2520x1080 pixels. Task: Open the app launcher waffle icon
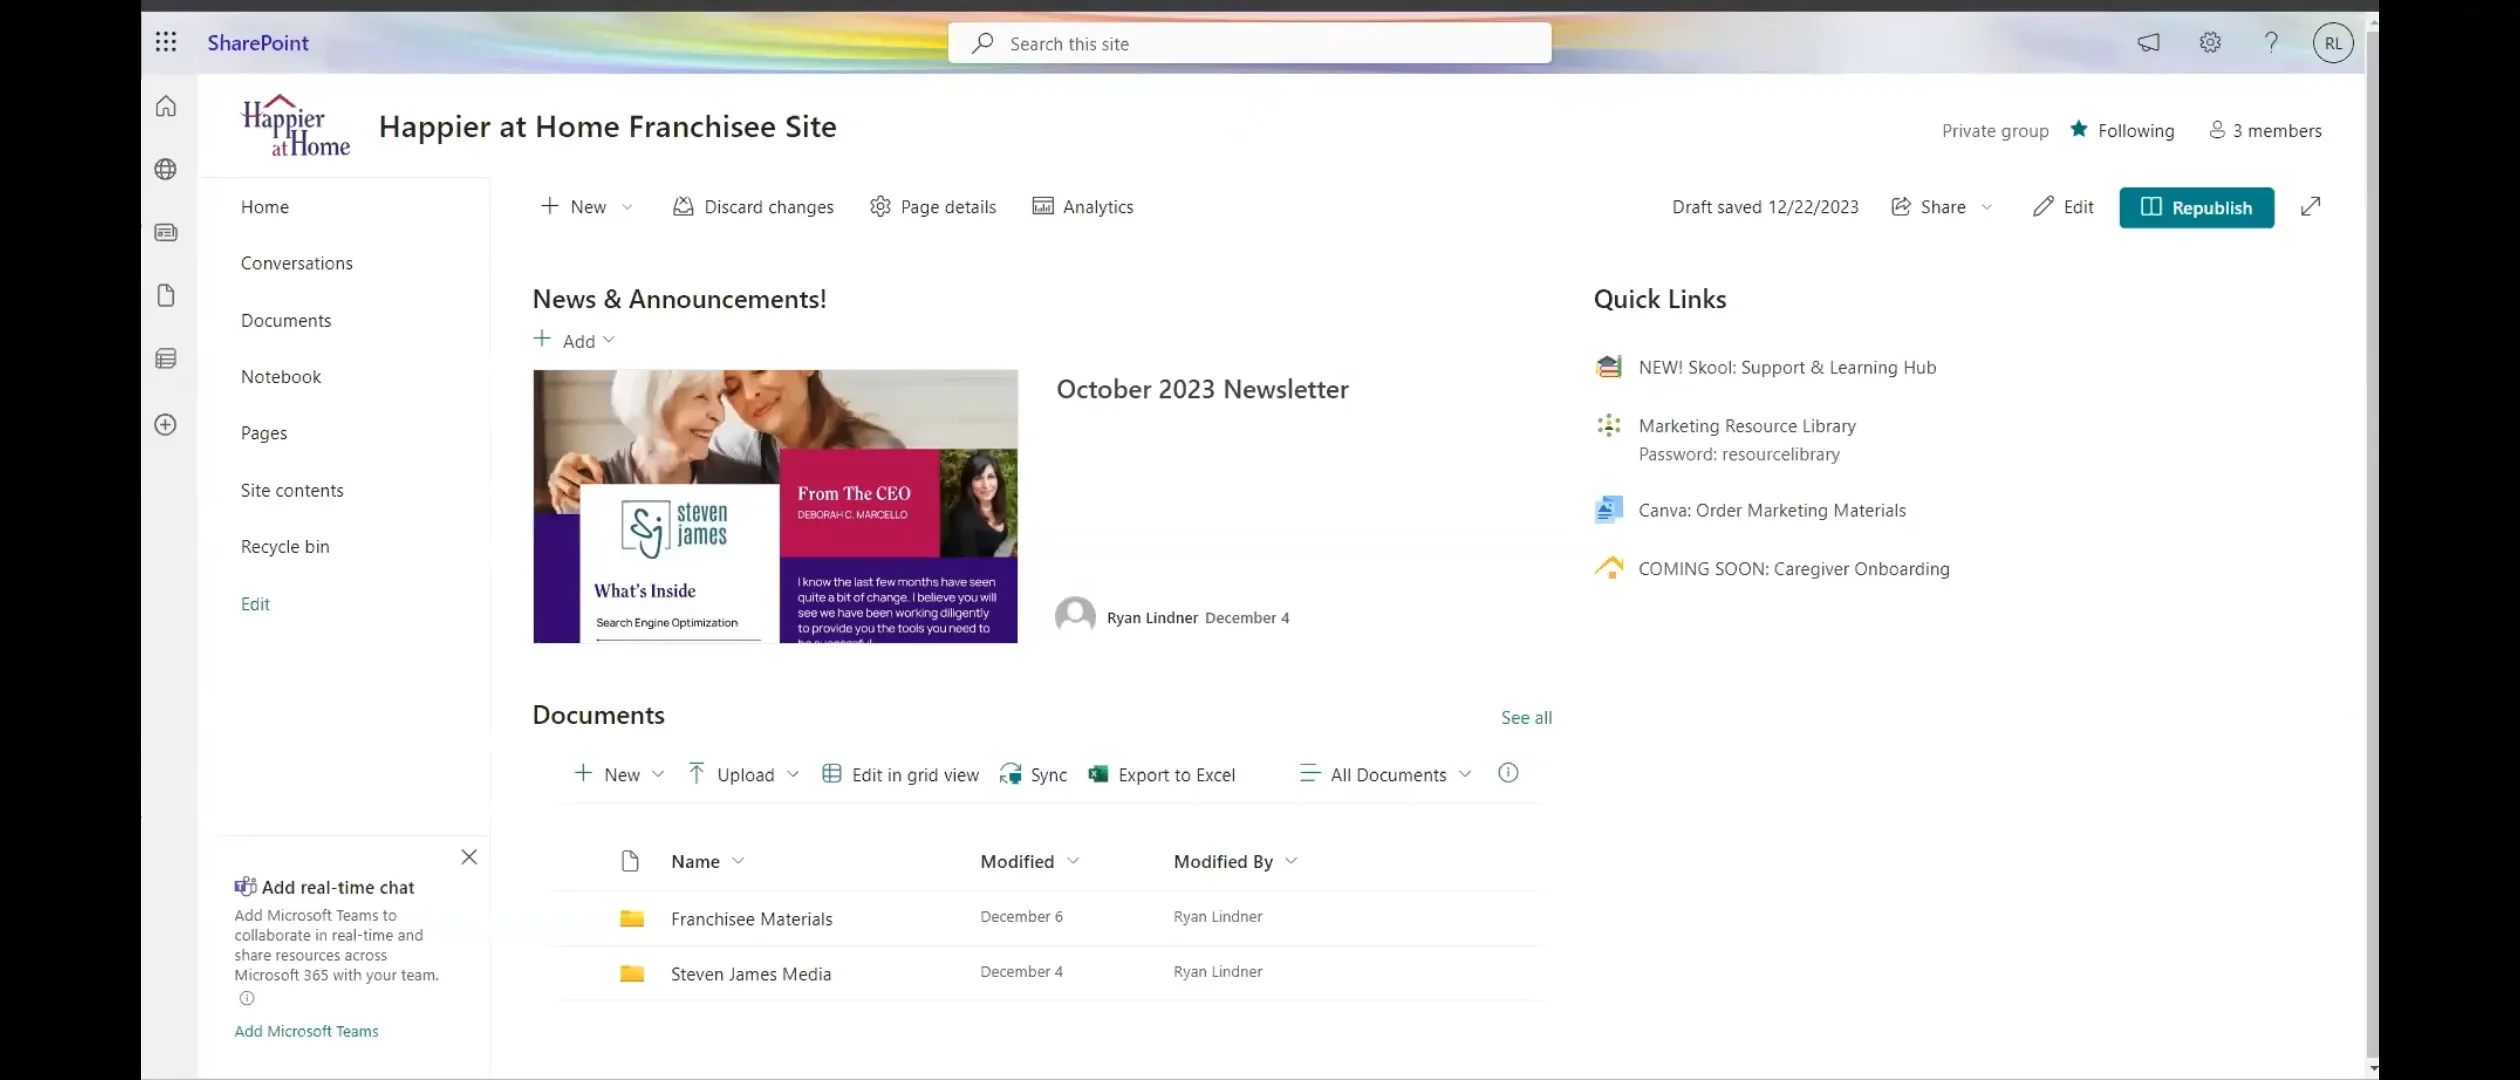166,42
